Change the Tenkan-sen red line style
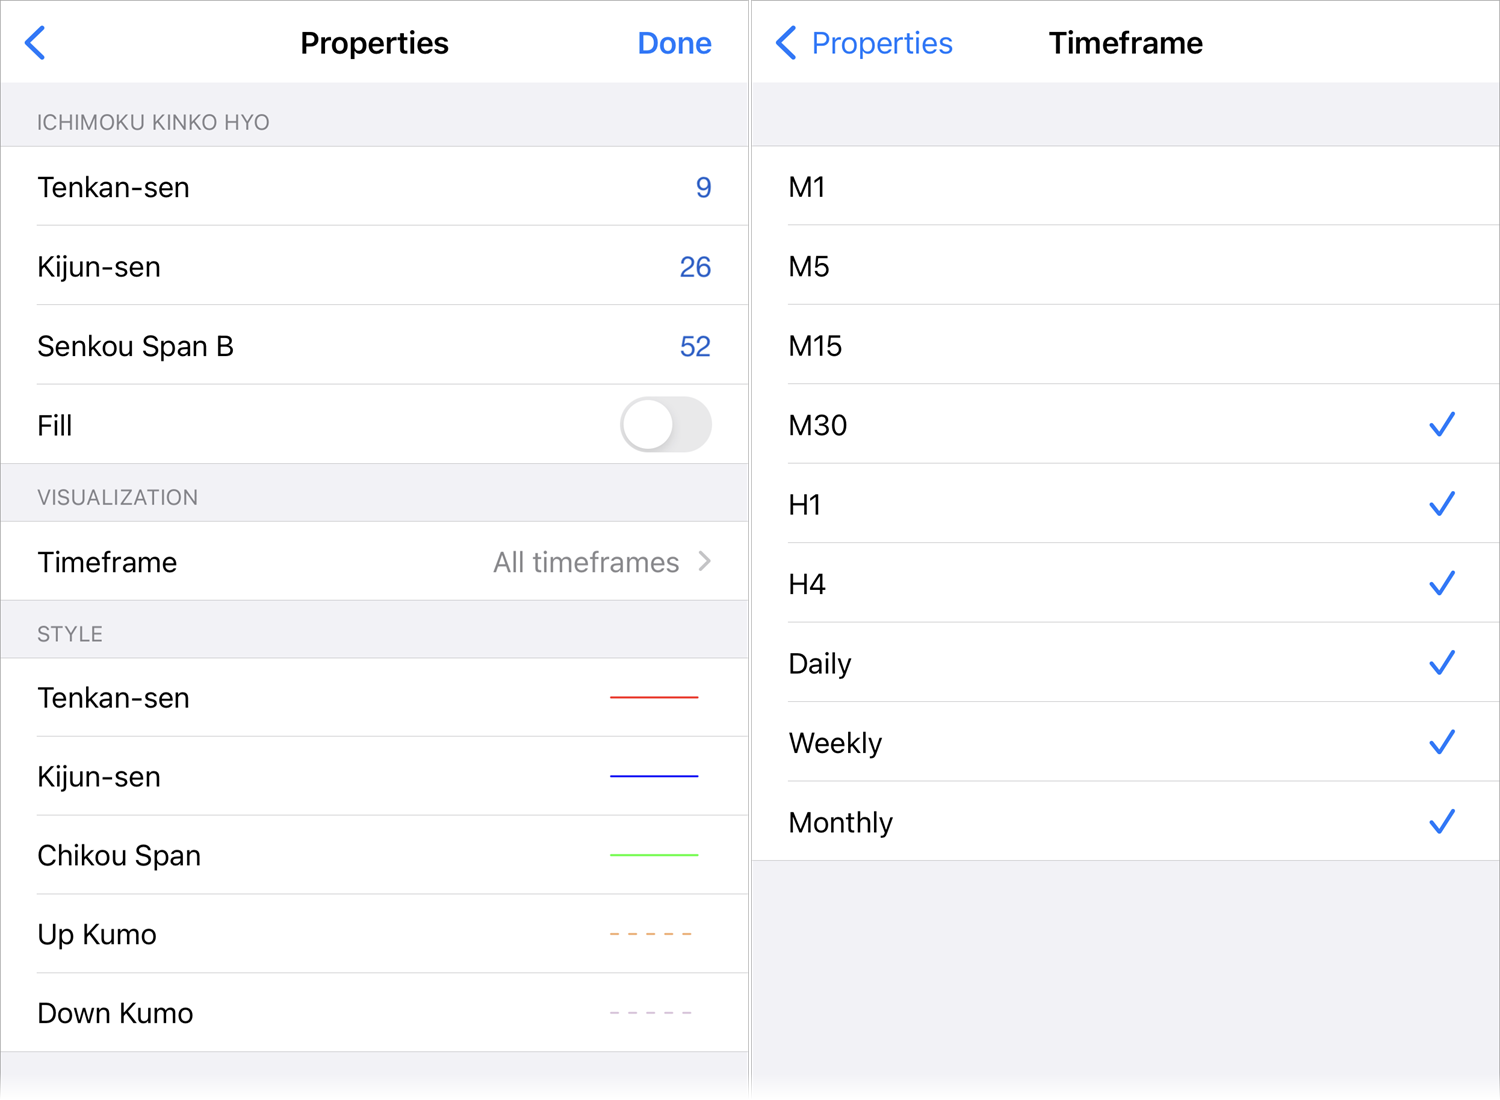Image resolution: width=1500 pixels, height=1100 pixels. coord(654,698)
